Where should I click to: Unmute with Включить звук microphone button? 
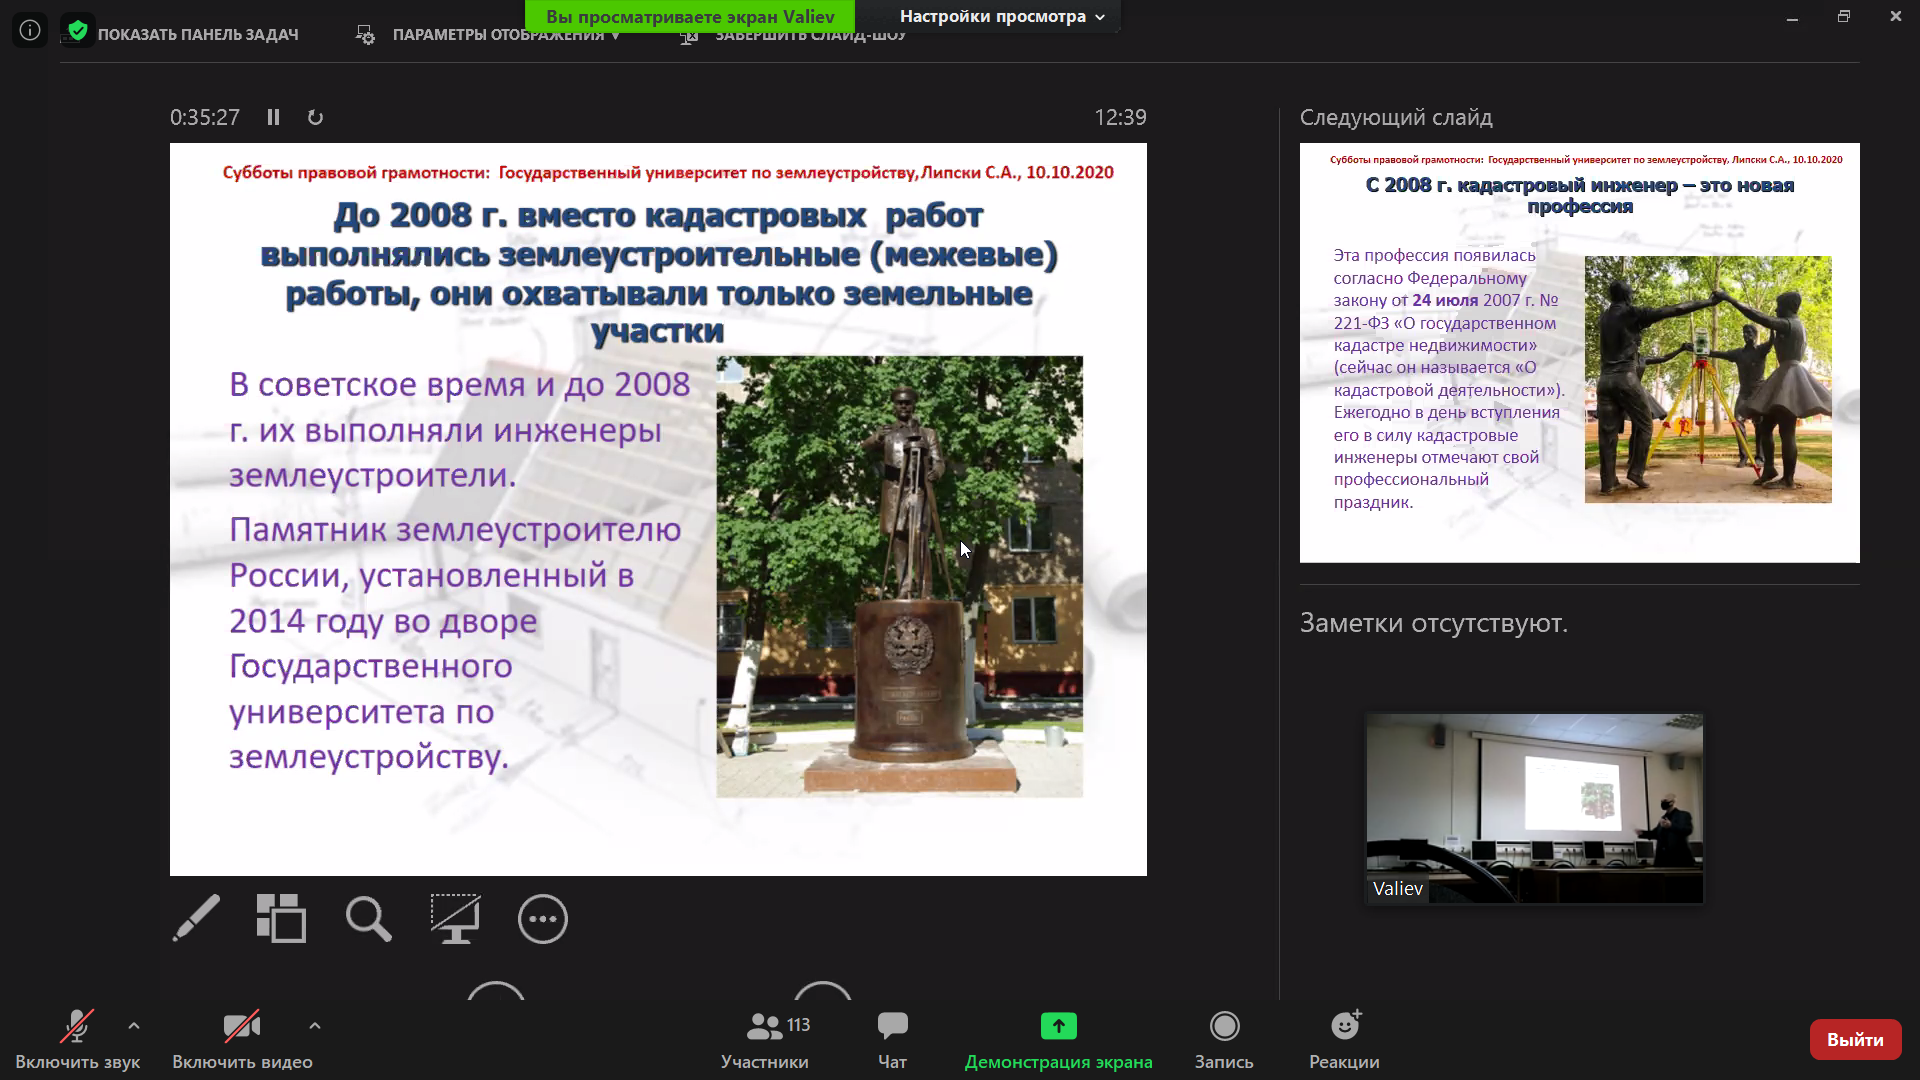click(x=77, y=1040)
